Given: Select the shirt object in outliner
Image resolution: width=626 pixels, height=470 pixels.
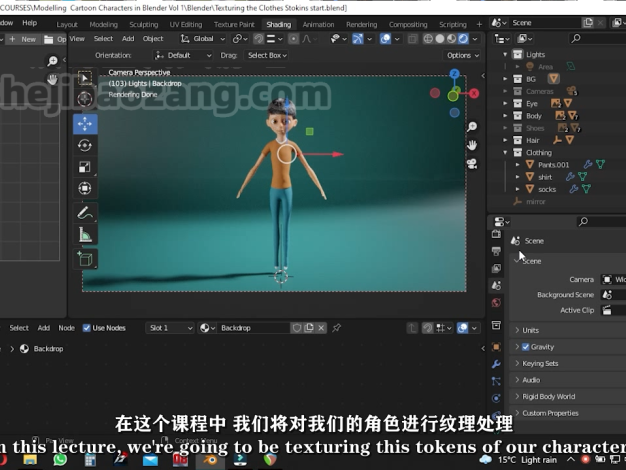Looking at the screenshot, I should click(x=545, y=177).
